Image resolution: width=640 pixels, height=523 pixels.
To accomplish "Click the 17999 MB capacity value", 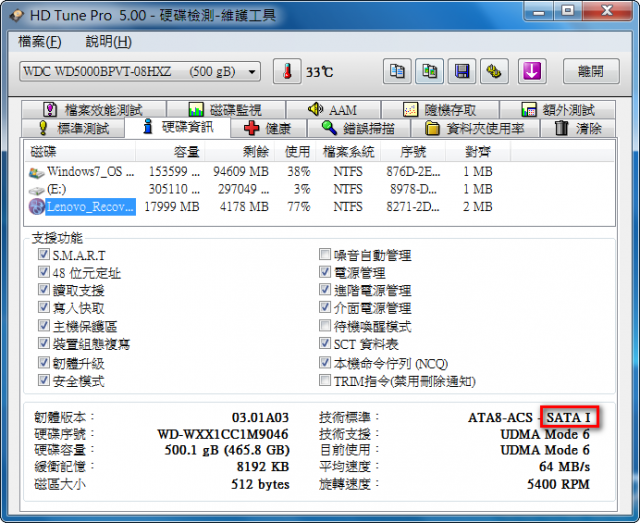I will 172,207.
